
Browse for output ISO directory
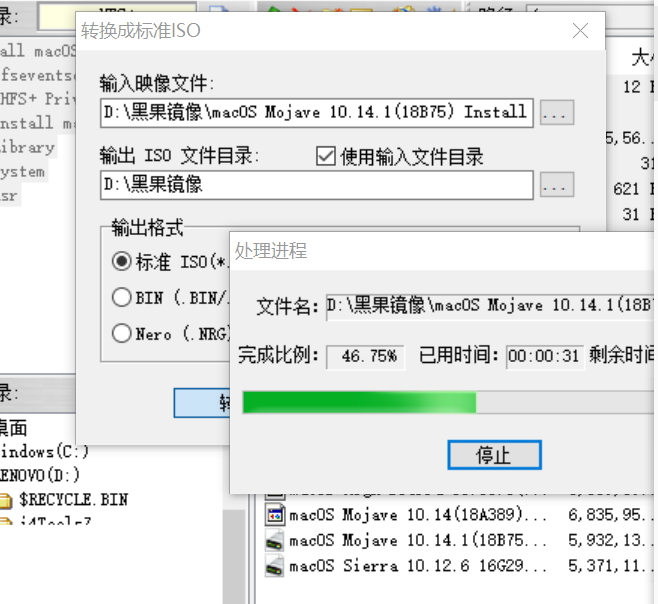(x=556, y=185)
